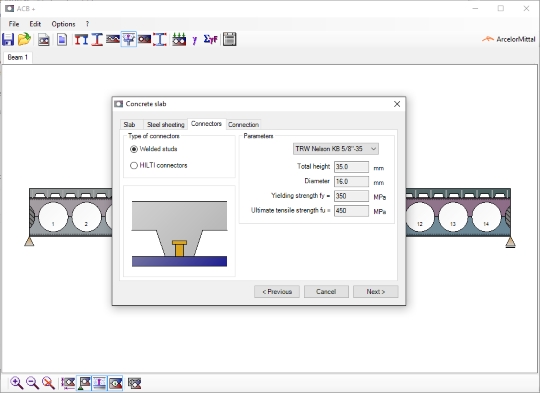Click the Ultimate tensile strength fu field

pos(351,211)
